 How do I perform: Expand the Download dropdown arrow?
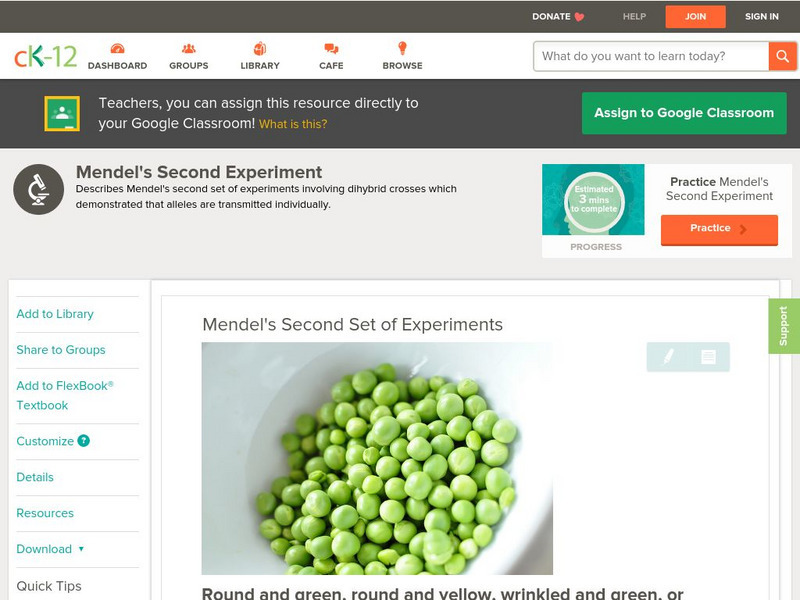coord(81,549)
